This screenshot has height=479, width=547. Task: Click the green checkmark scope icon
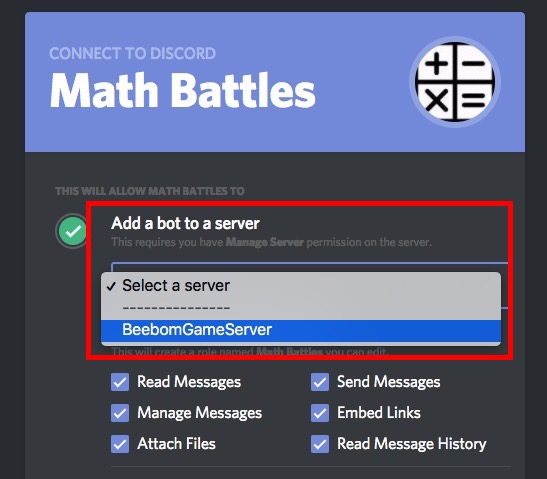point(73,231)
